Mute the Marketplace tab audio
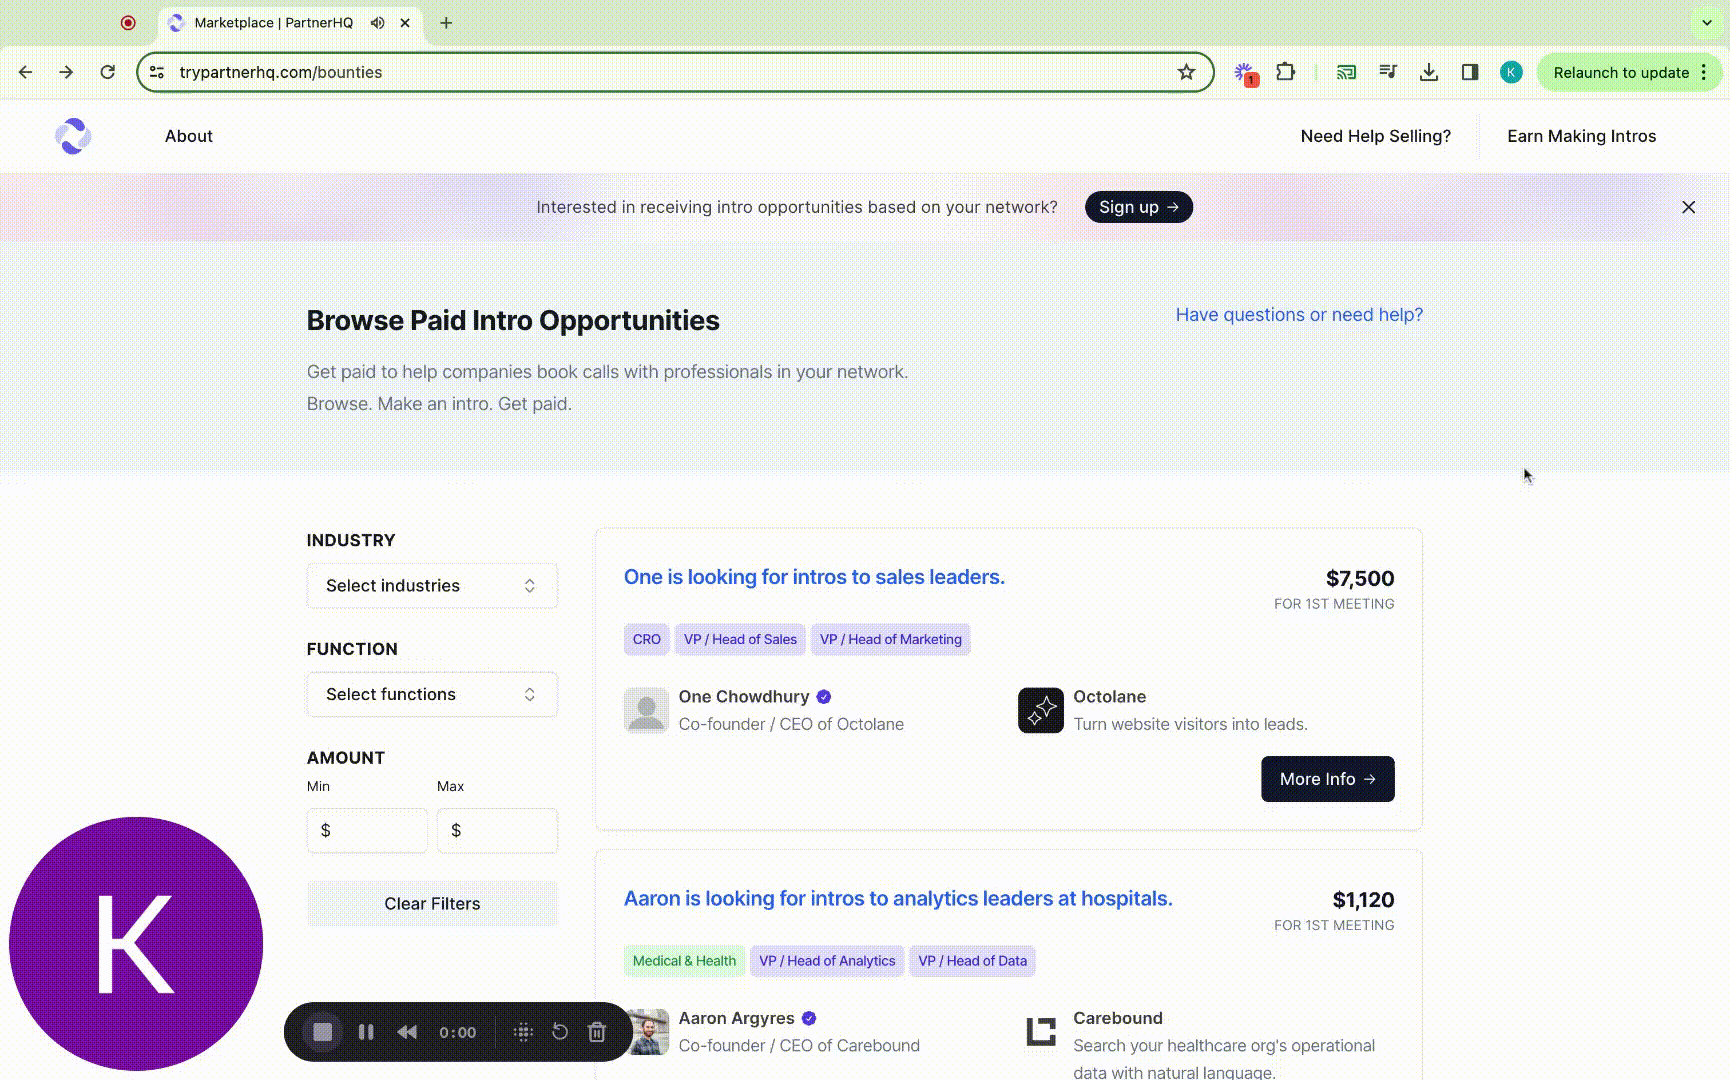This screenshot has height=1080, width=1730. (378, 22)
